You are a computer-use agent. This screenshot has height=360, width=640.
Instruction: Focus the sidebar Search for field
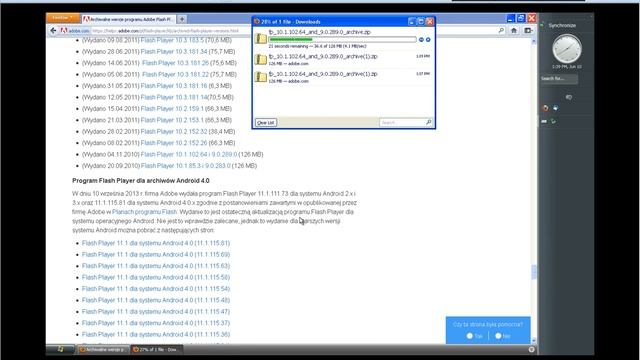(x=559, y=78)
